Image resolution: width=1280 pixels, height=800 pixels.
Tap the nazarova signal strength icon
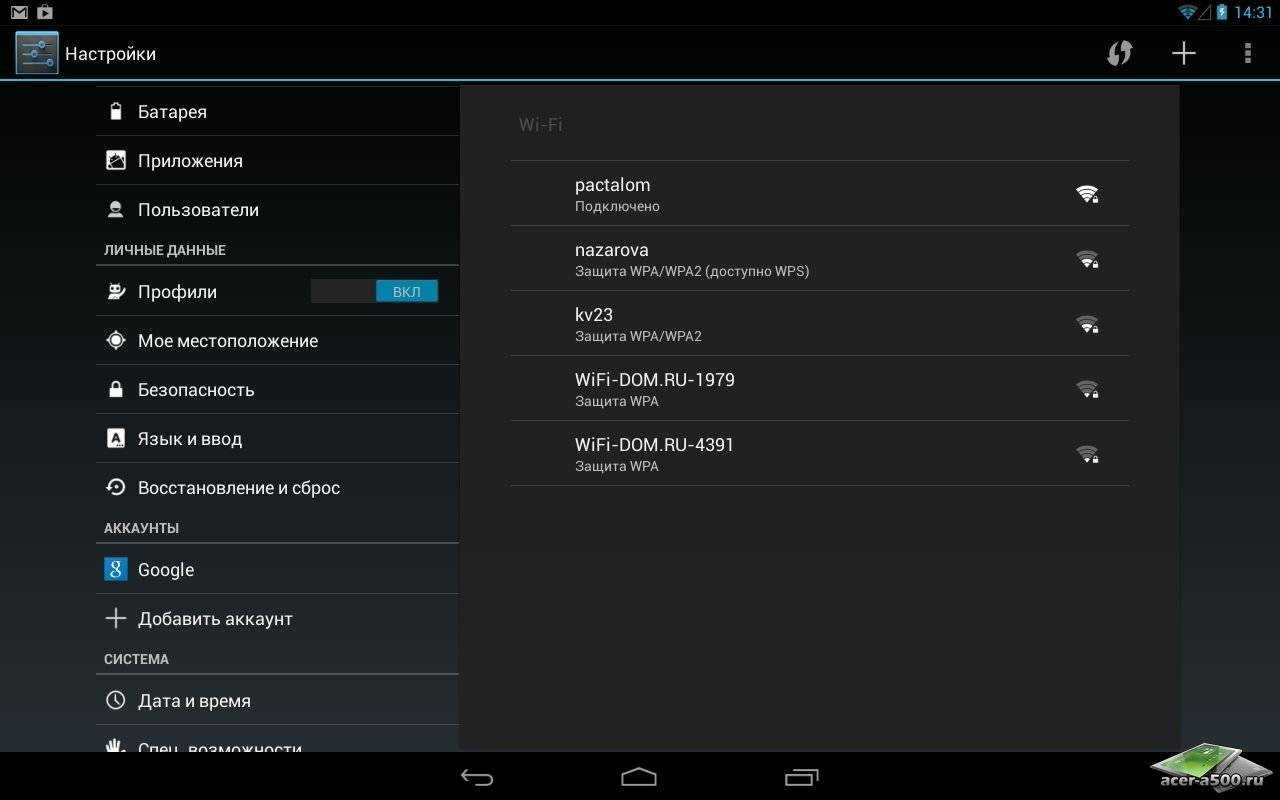coord(1087,259)
